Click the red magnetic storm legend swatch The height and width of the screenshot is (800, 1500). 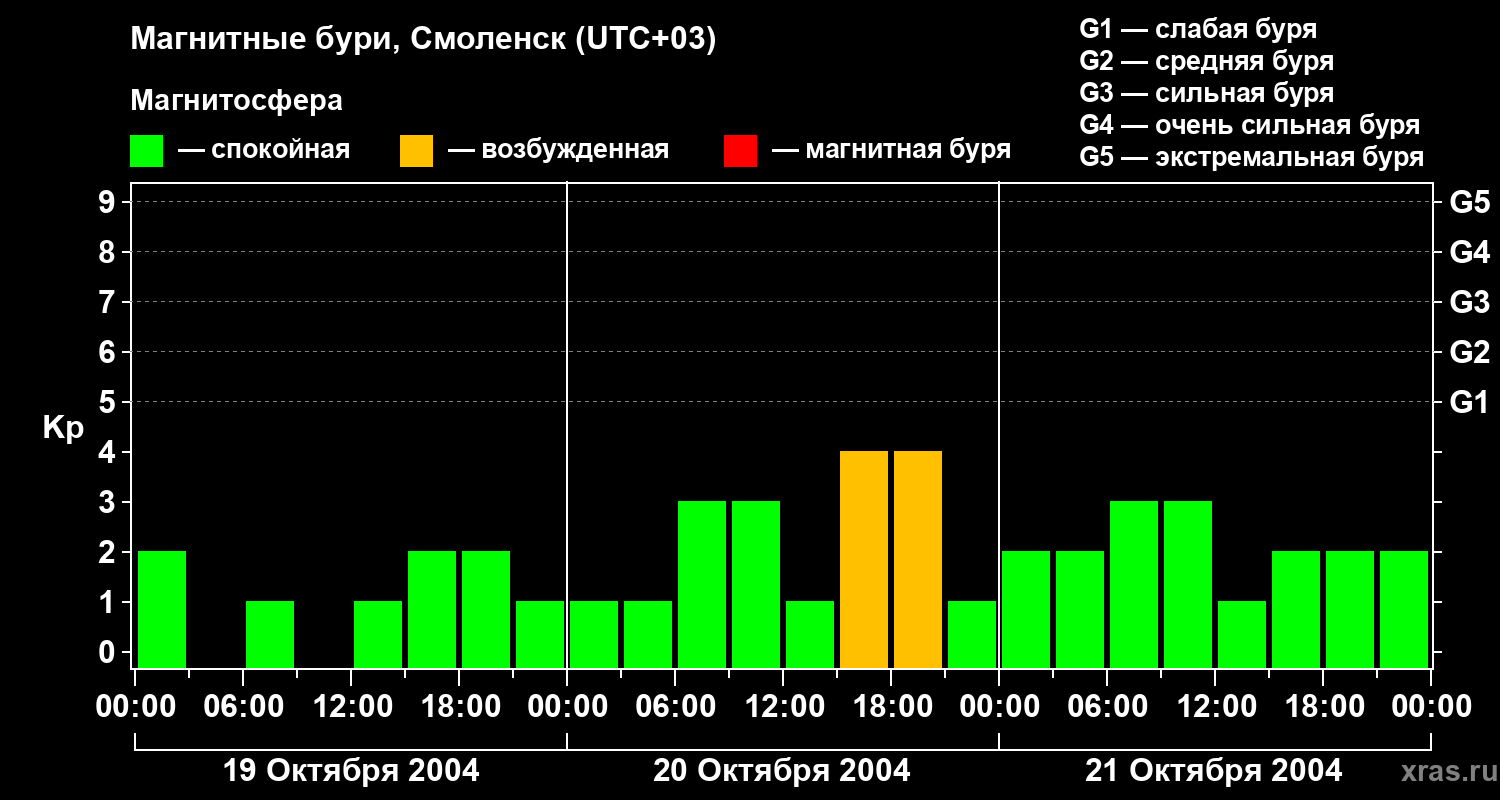[740, 151]
